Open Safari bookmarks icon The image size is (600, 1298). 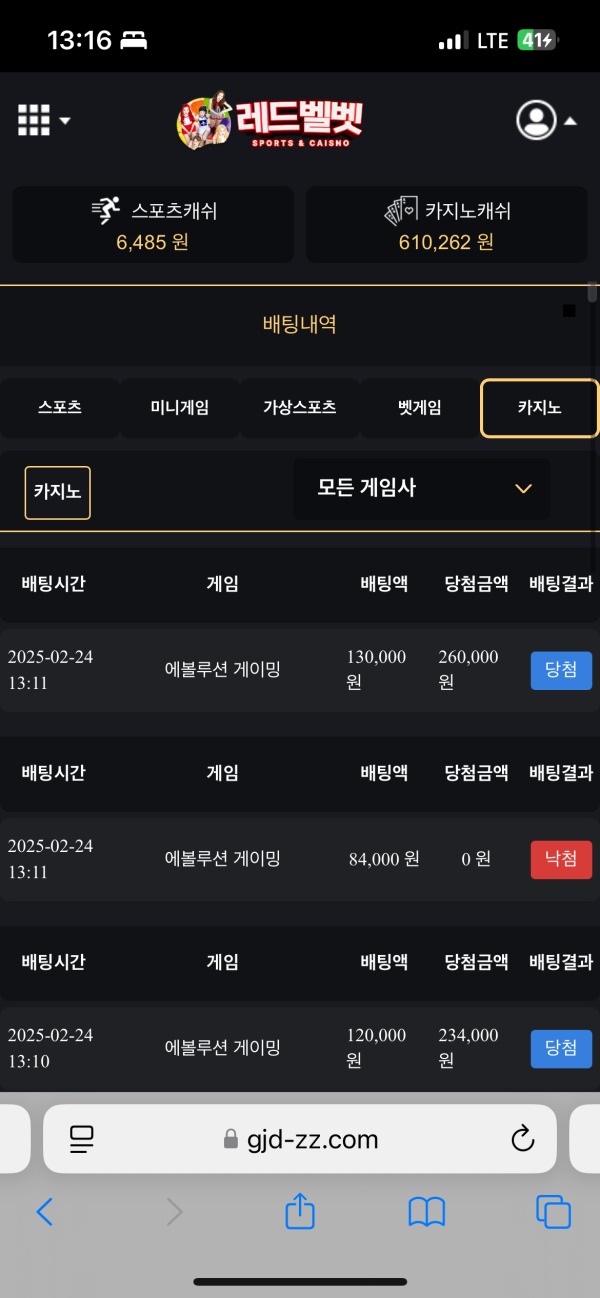pos(427,1212)
